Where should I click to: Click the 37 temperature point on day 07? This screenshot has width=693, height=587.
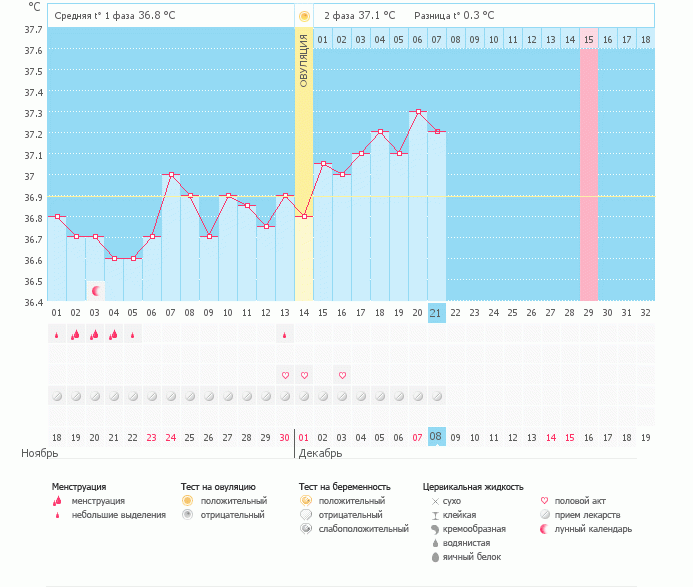(x=171, y=175)
